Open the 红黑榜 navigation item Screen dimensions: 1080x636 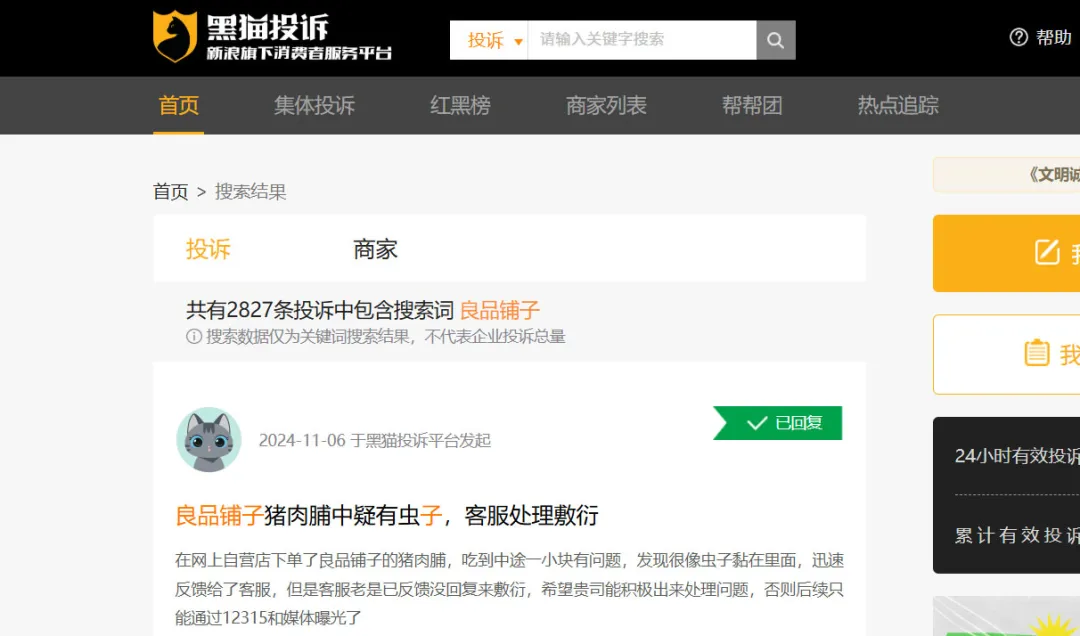click(x=460, y=105)
